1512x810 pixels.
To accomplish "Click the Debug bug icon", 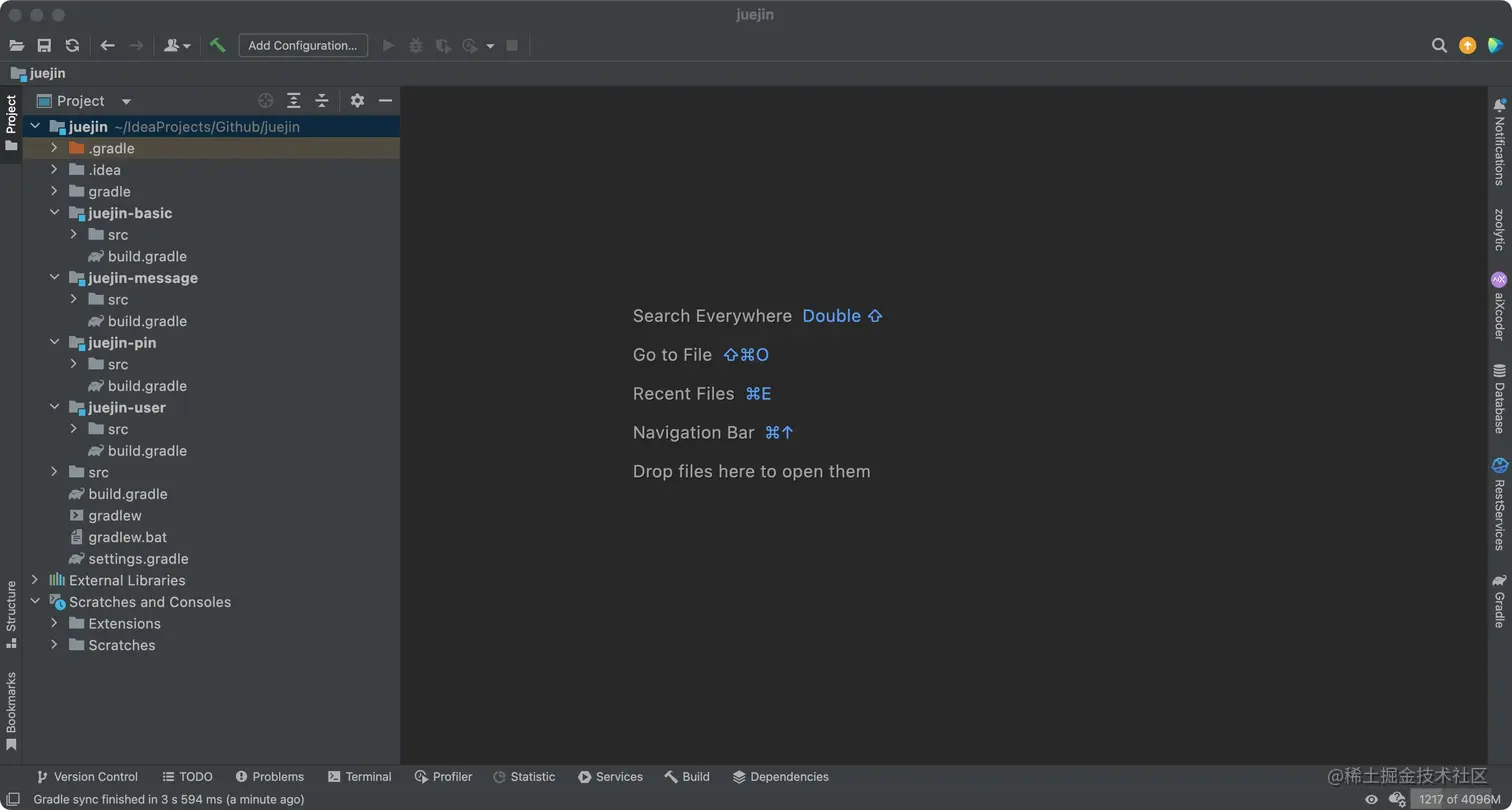I will (416, 45).
